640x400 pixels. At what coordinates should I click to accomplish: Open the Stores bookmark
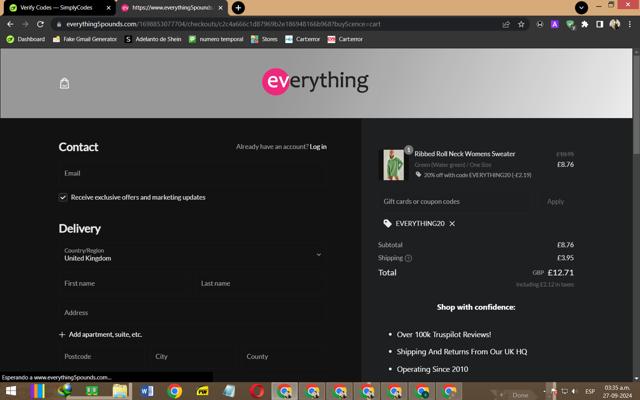pos(264,39)
